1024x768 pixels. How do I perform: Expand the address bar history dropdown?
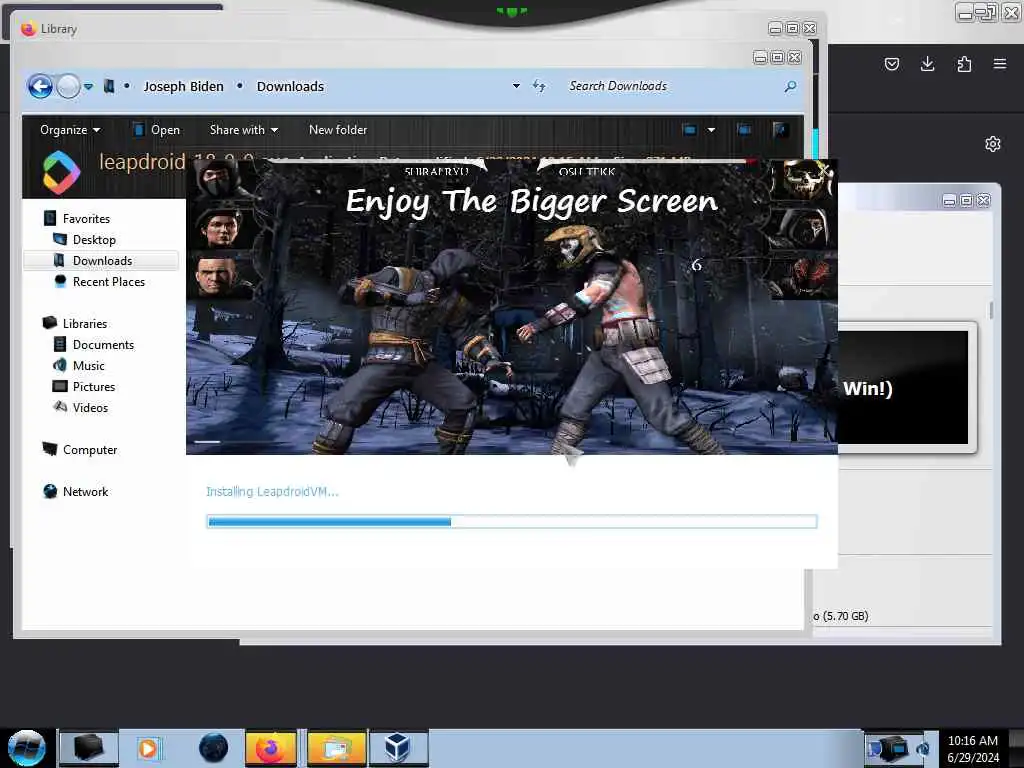pyautogui.click(x=516, y=86)
